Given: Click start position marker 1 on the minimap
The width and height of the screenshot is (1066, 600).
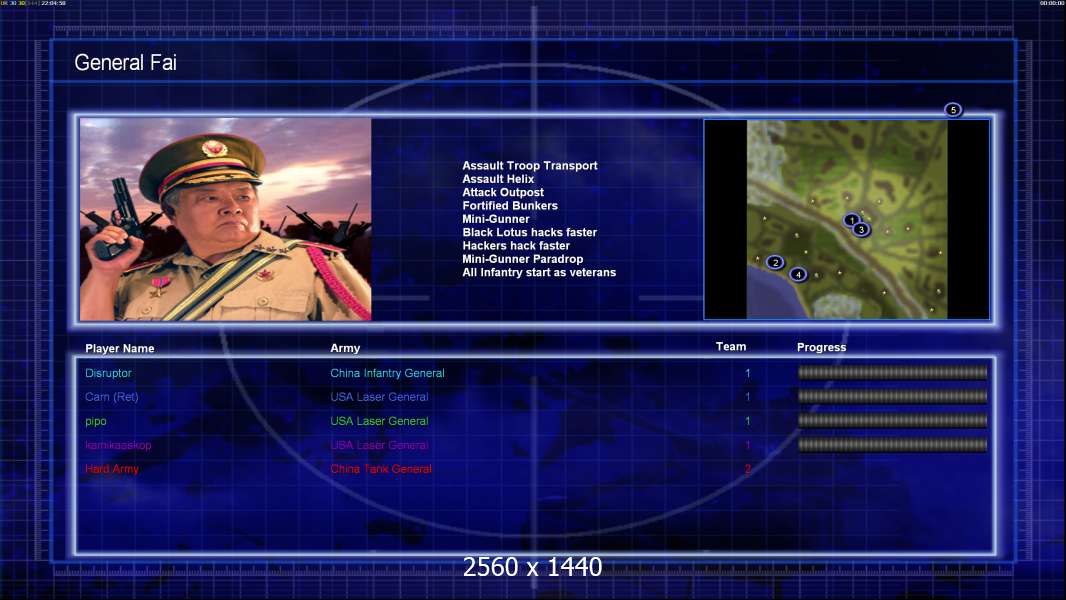Looking at the screenshot, I should click(851, 220).
